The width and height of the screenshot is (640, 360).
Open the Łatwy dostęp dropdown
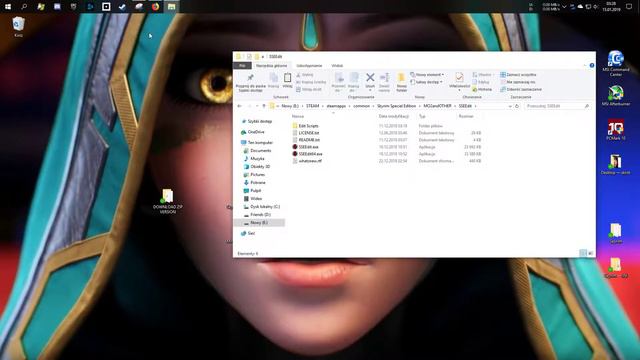click(x=426, y=82)
